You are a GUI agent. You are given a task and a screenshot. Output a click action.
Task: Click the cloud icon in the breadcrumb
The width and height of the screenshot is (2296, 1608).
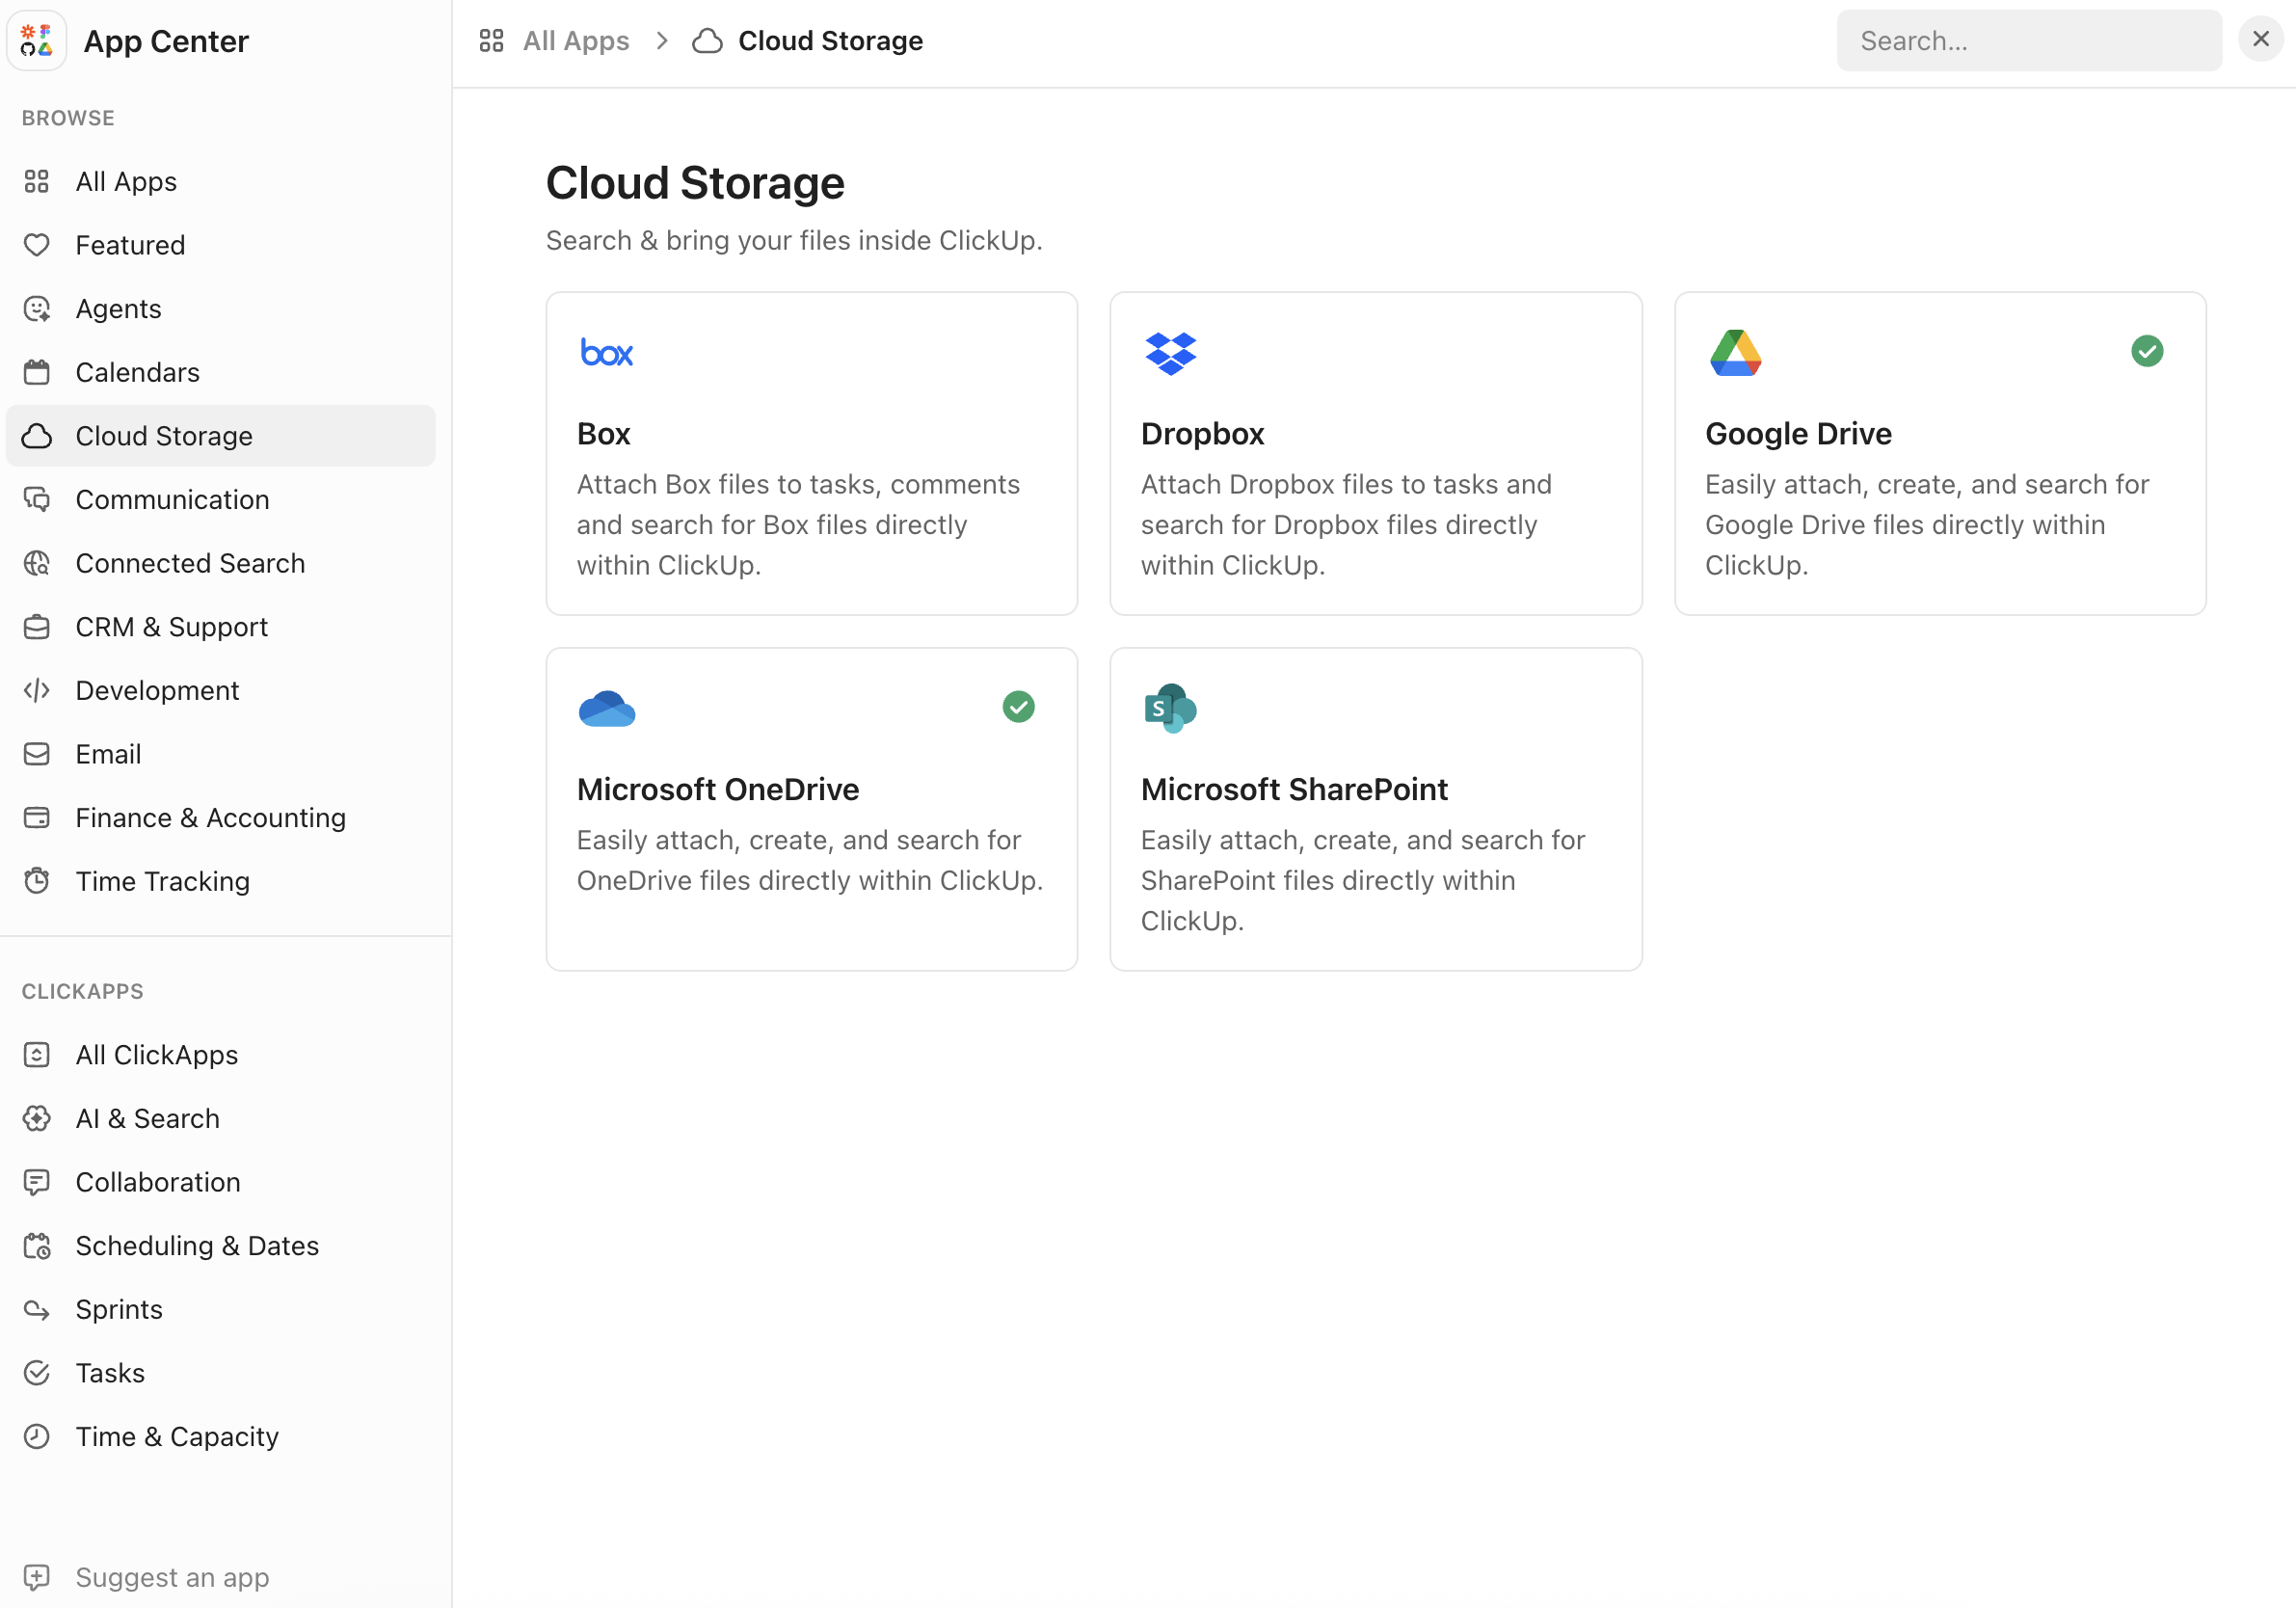click(x=707, y=41)
